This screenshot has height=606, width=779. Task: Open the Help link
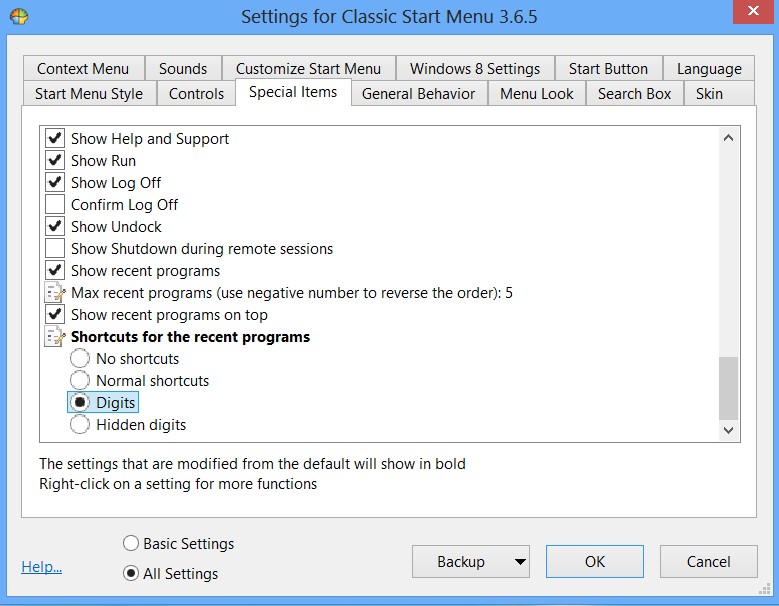click(41, 567)
